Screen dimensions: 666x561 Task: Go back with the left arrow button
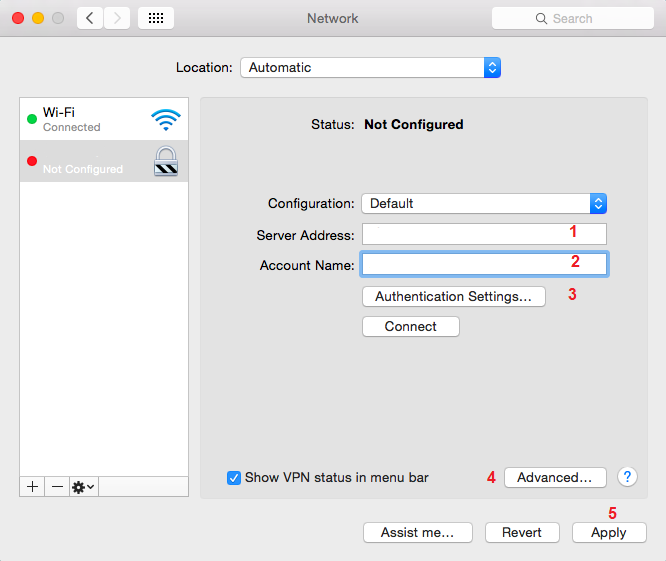90,18
